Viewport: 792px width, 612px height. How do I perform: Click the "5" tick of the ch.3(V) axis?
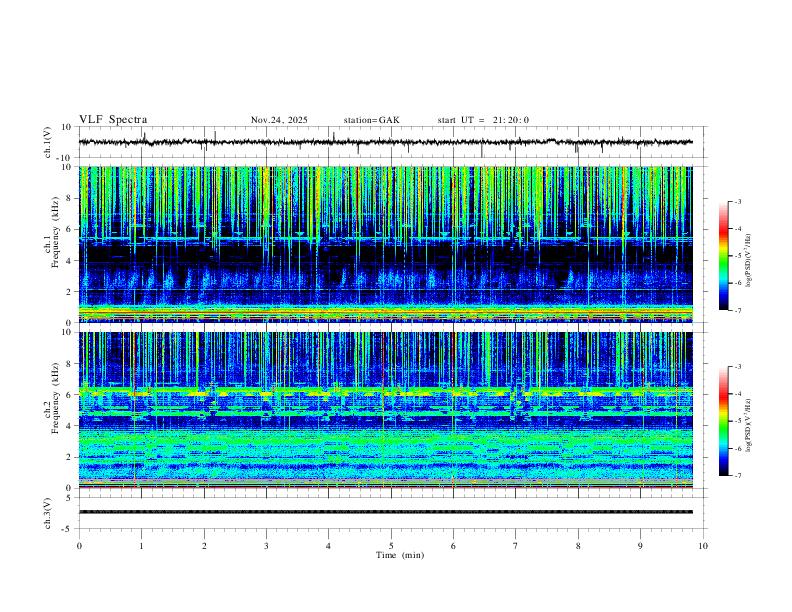coord(69,497)
